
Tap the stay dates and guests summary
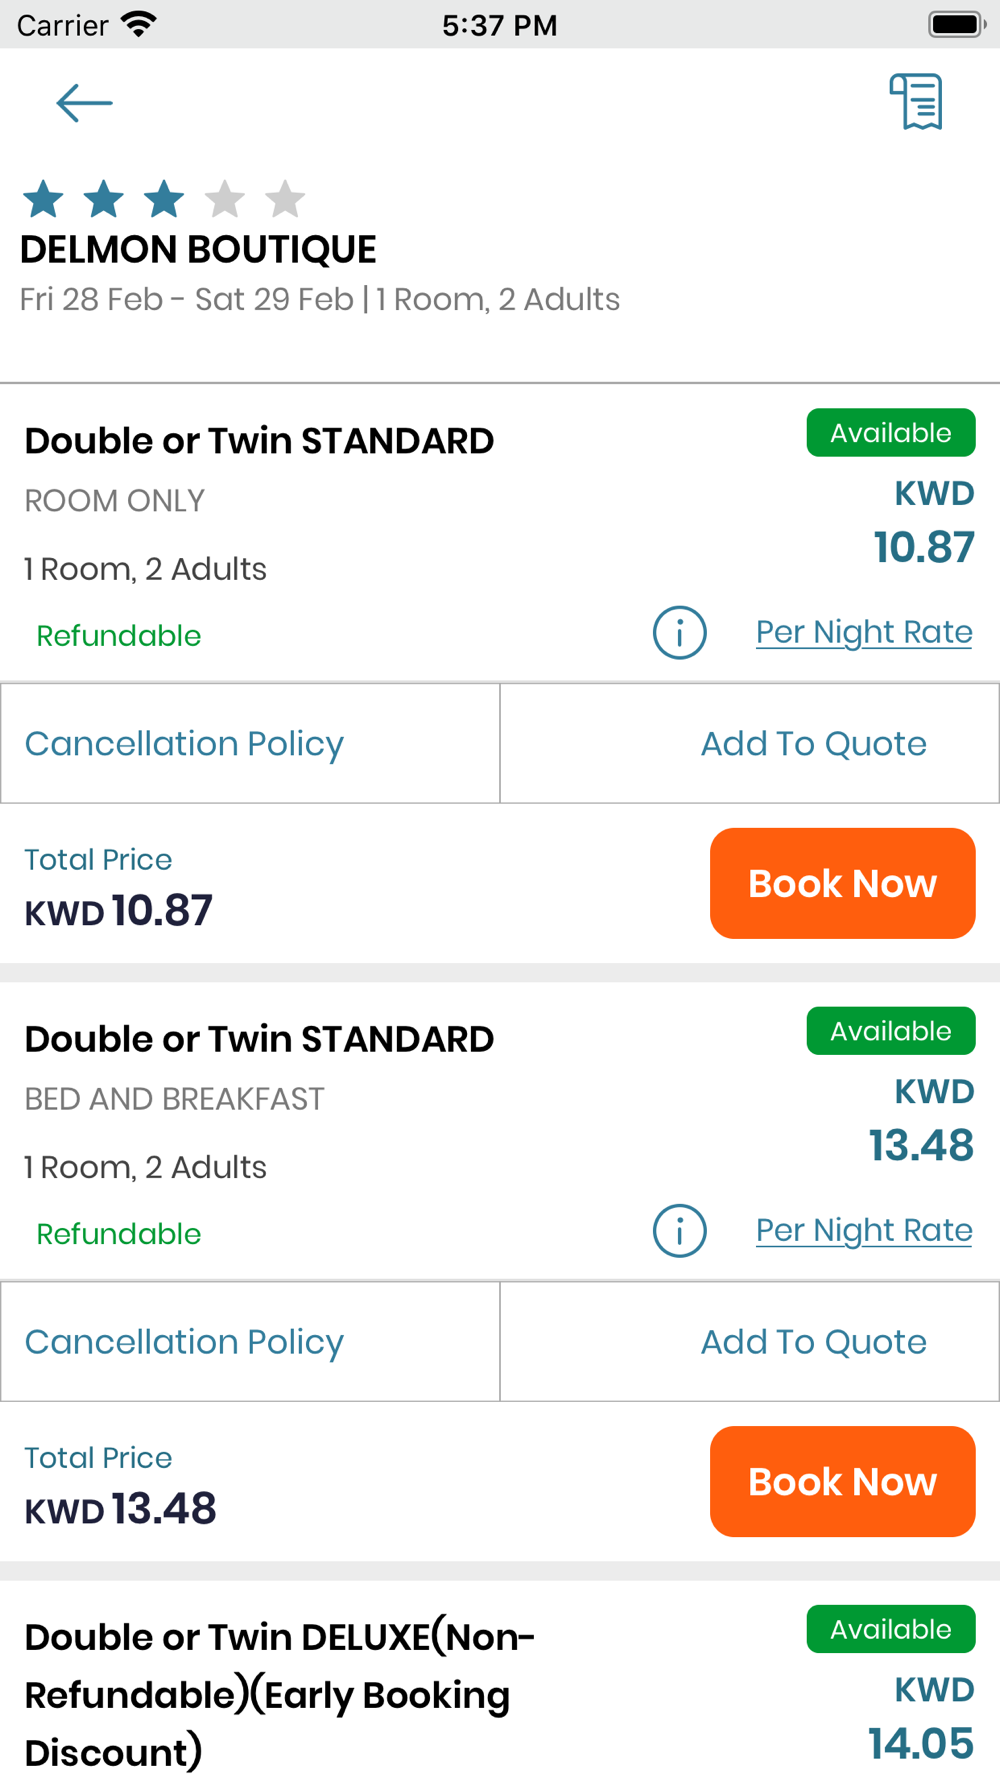(320, 300)
